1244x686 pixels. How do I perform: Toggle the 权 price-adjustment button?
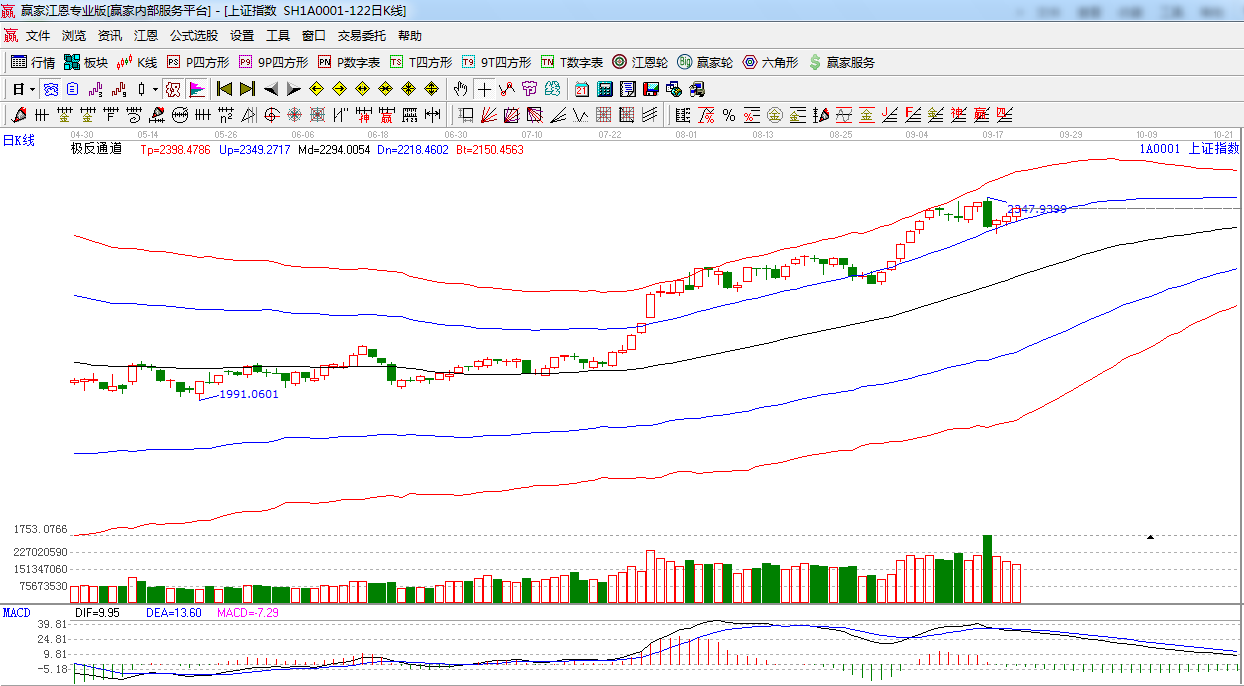pos(173,89)
